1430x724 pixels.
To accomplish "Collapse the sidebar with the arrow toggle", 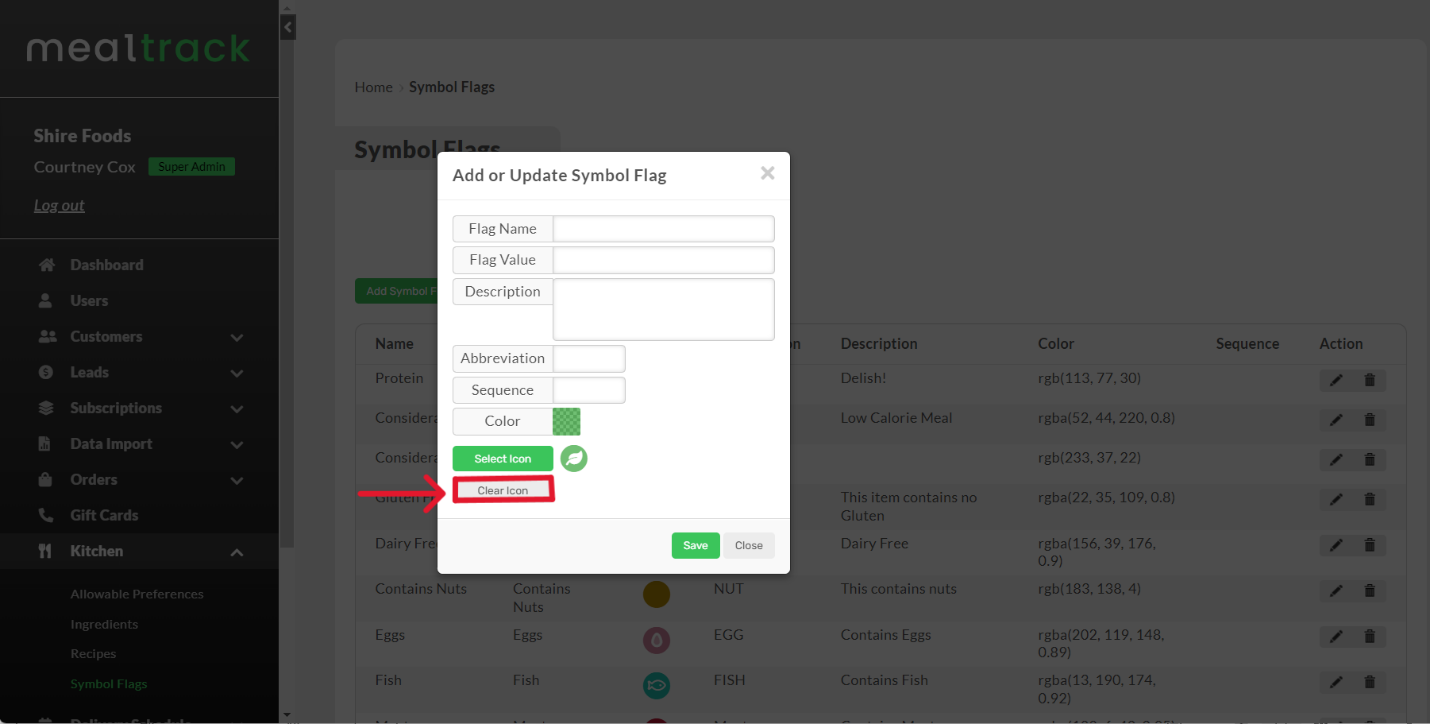I will point(288,27).
